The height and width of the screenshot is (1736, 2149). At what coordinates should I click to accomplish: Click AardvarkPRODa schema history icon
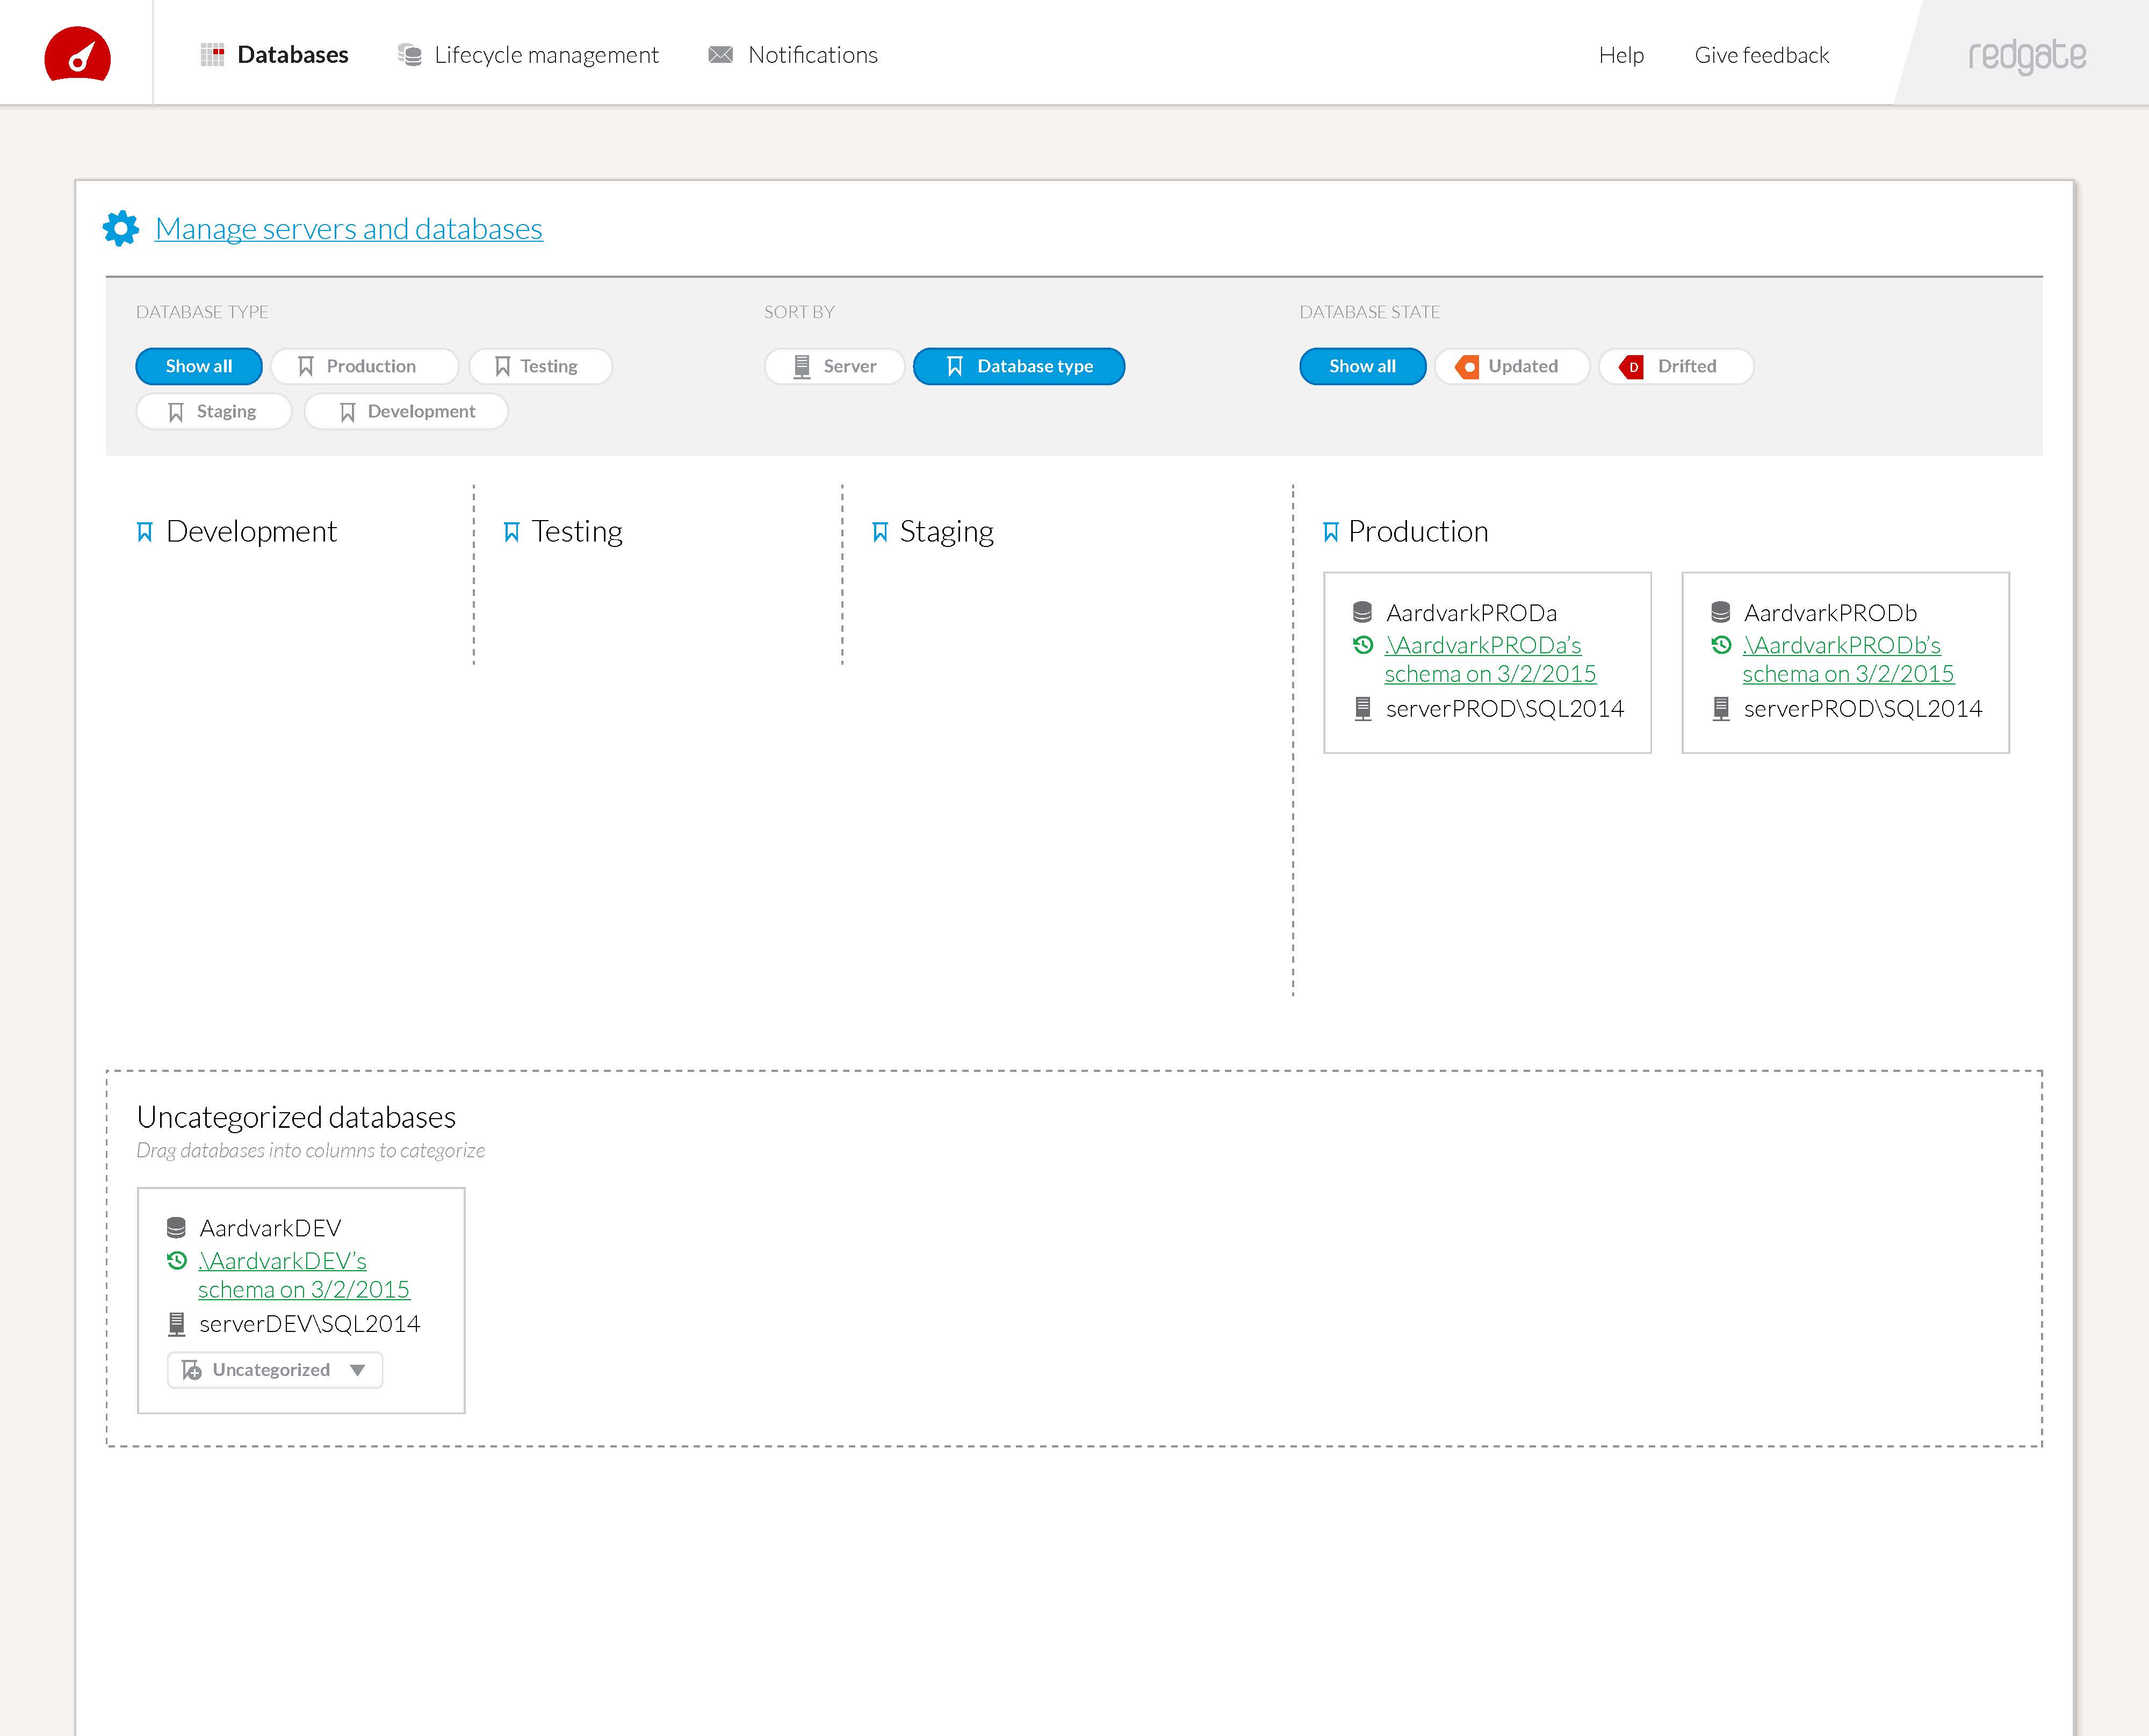pyautogui.click(x=1362, y=645)
